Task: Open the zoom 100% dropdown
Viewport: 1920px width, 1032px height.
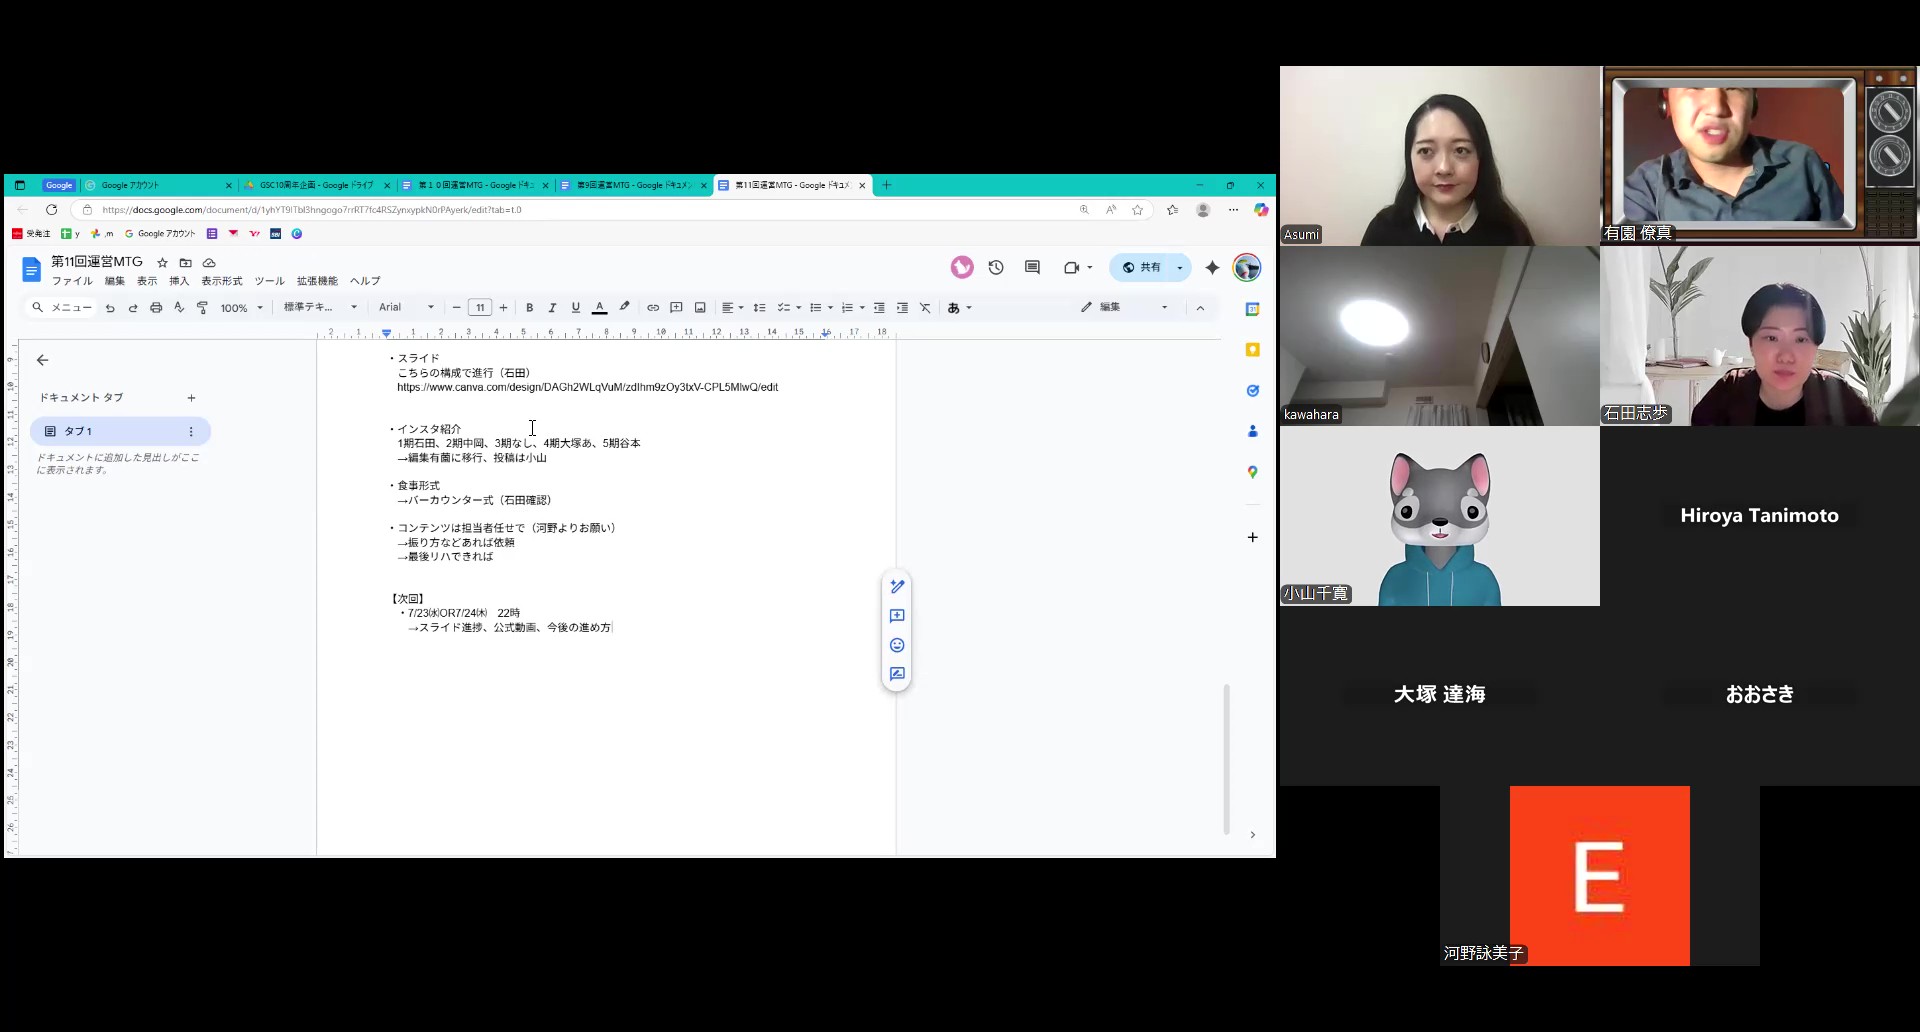Action: (241, 308)
